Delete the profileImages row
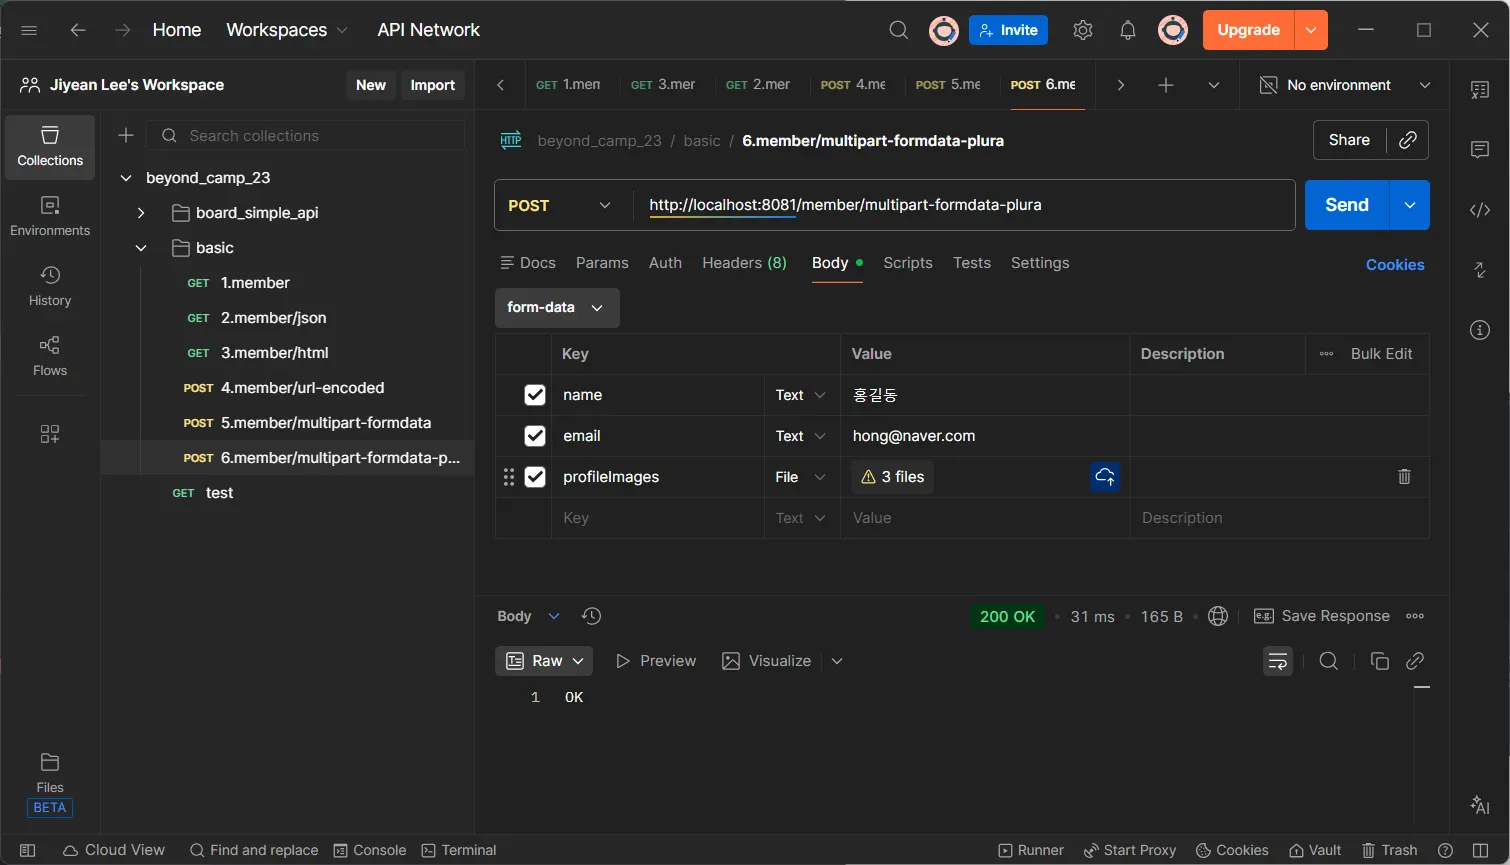 [x=1404, y=477]
